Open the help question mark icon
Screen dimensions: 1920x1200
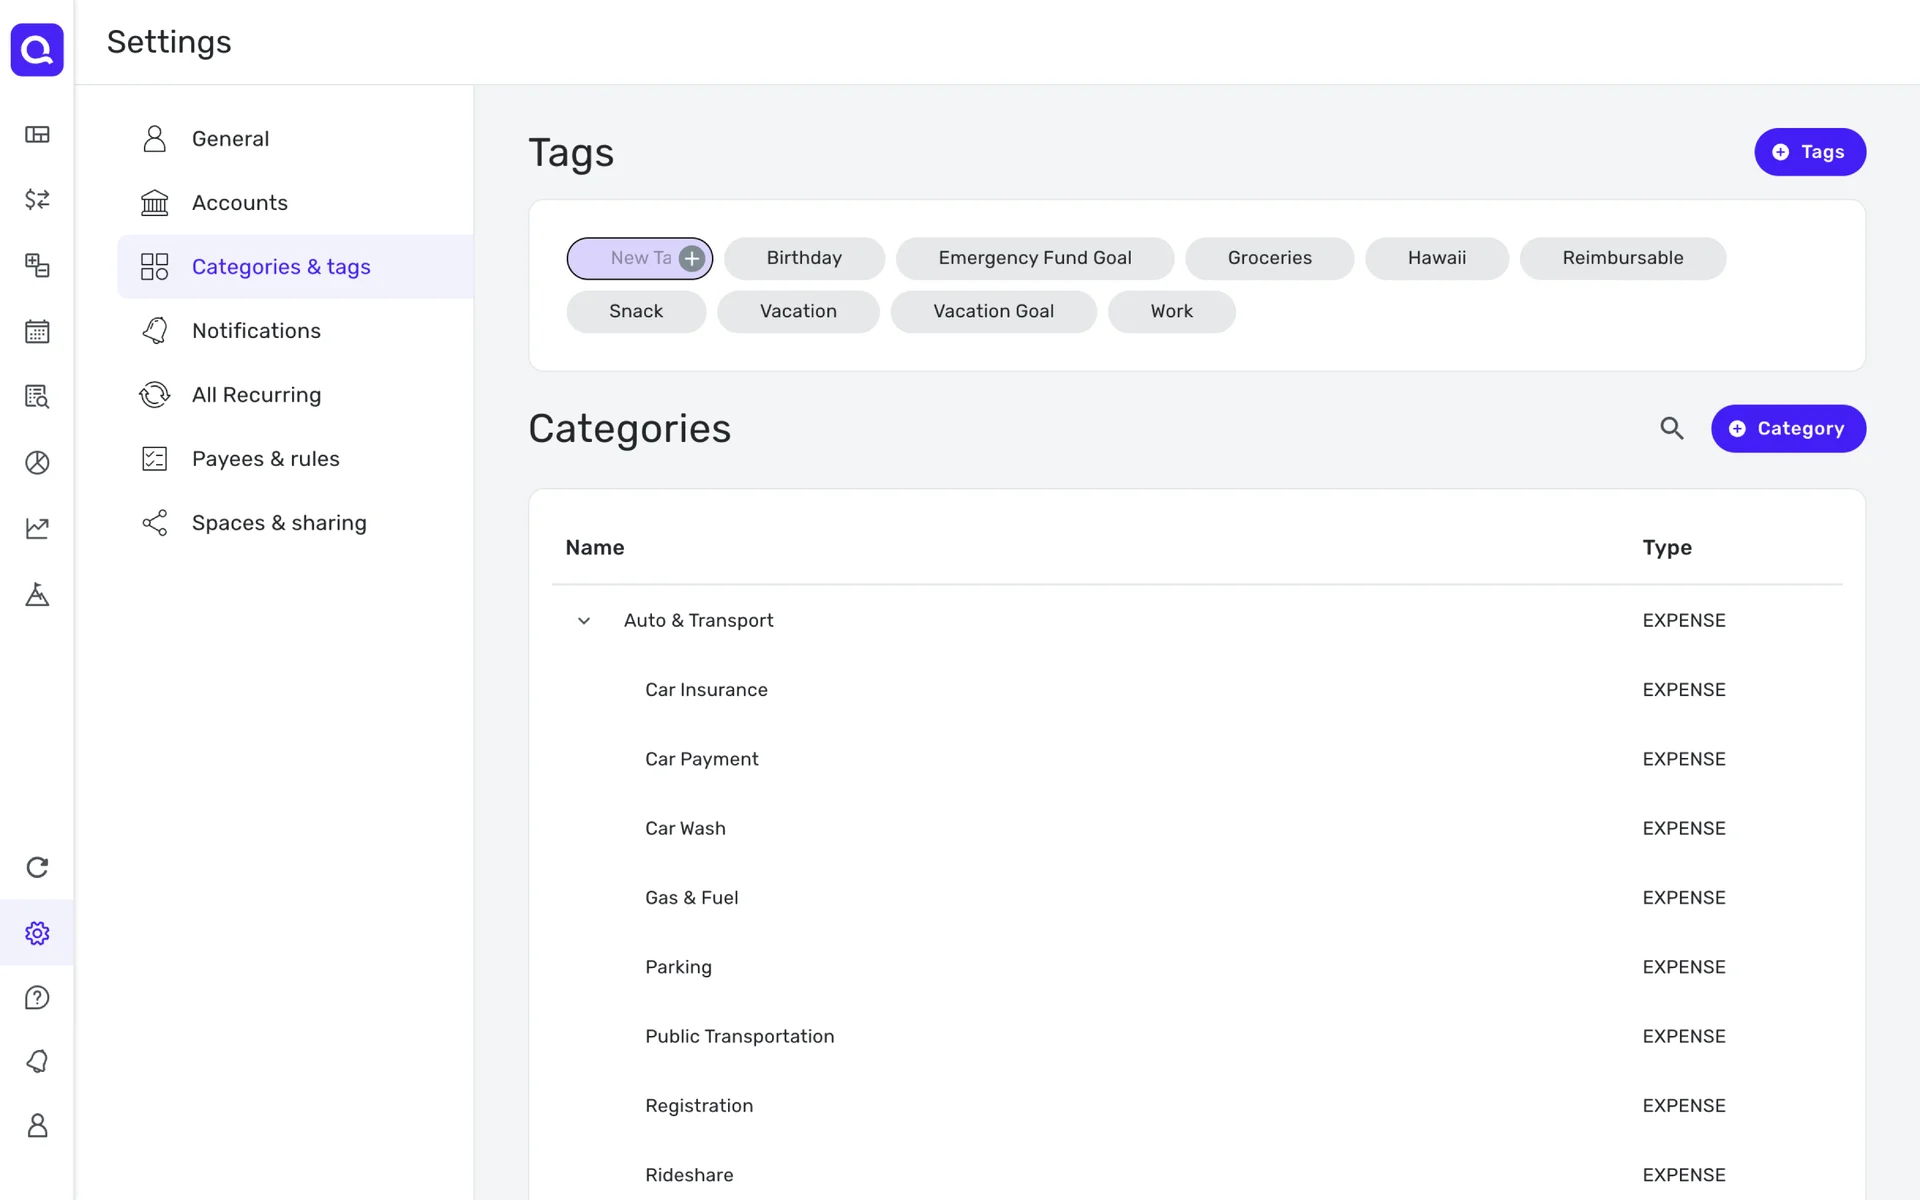(37, 997)
